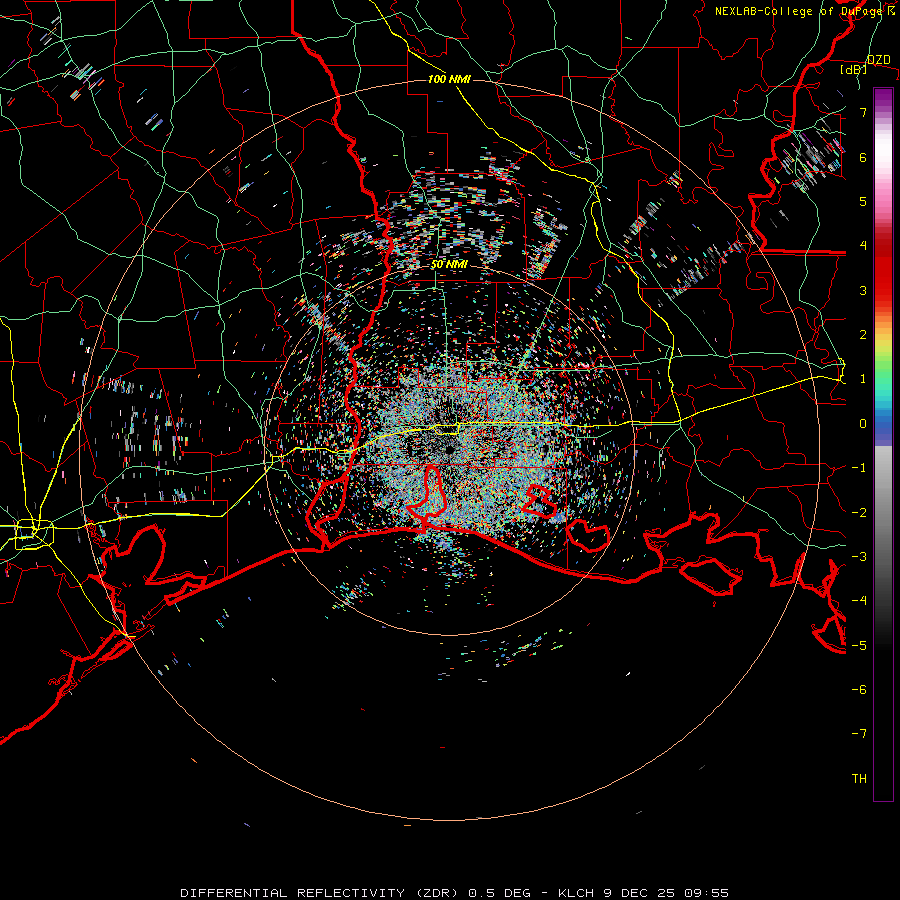Click the 3 value on the color scale
The width and height of the screenshot is (900, 900).
863,290
